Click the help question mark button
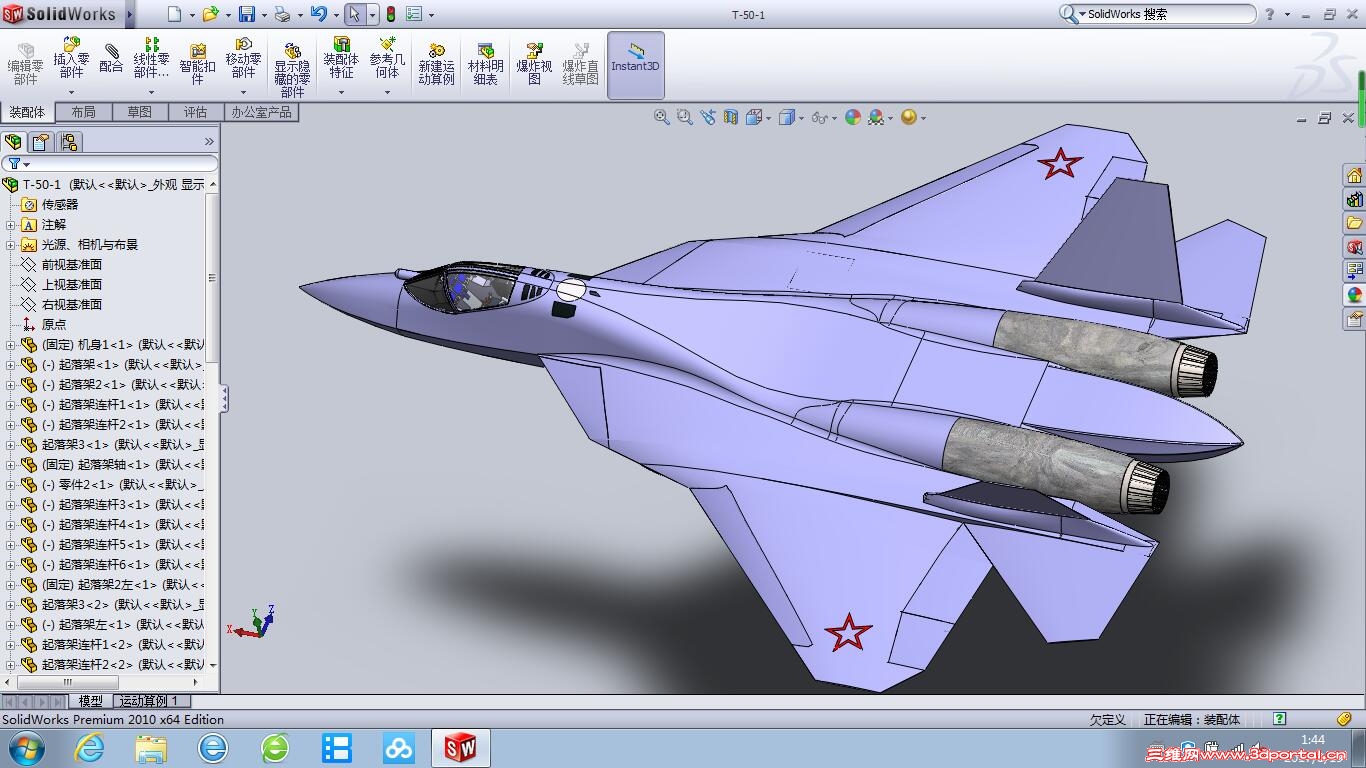 [1270, 14]
